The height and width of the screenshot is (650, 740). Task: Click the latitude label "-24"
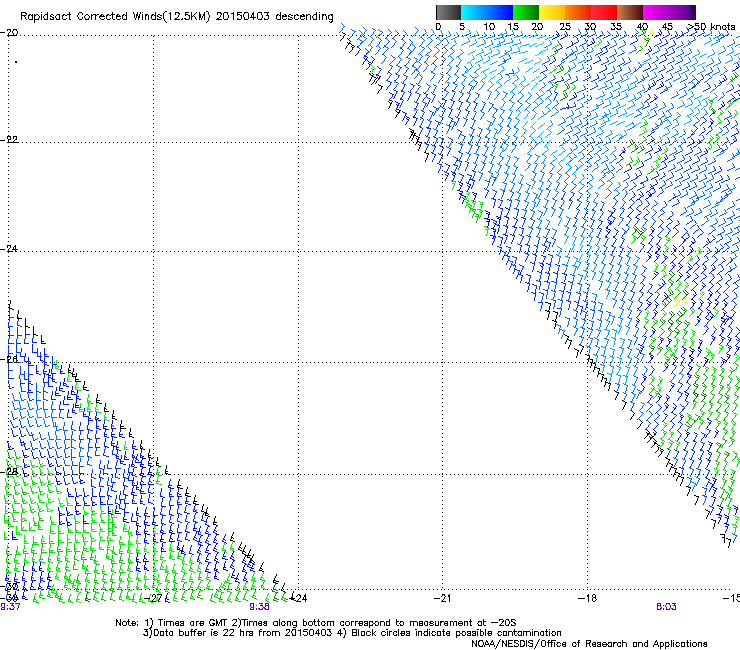tap(9, 248)
